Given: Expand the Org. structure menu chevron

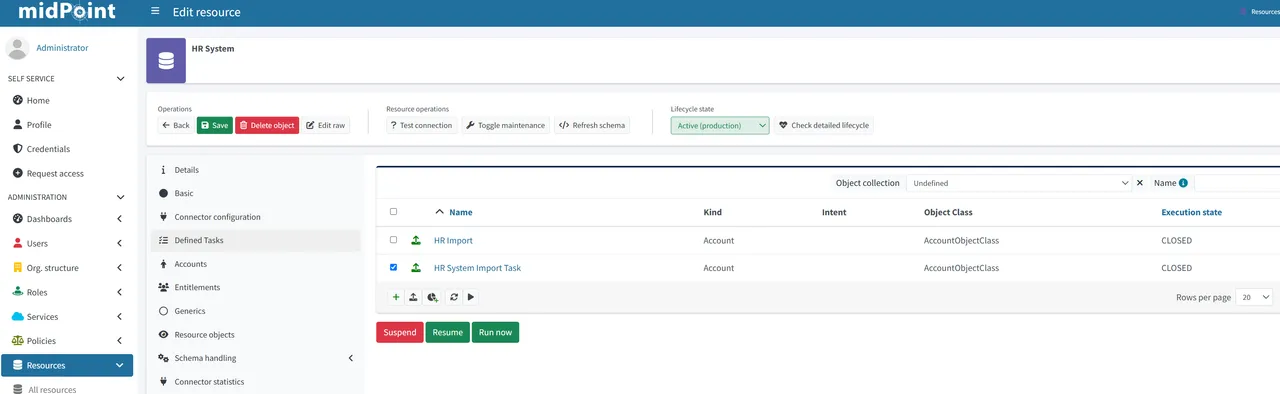Looking at the screenshot, I should [x=120, y=268].
